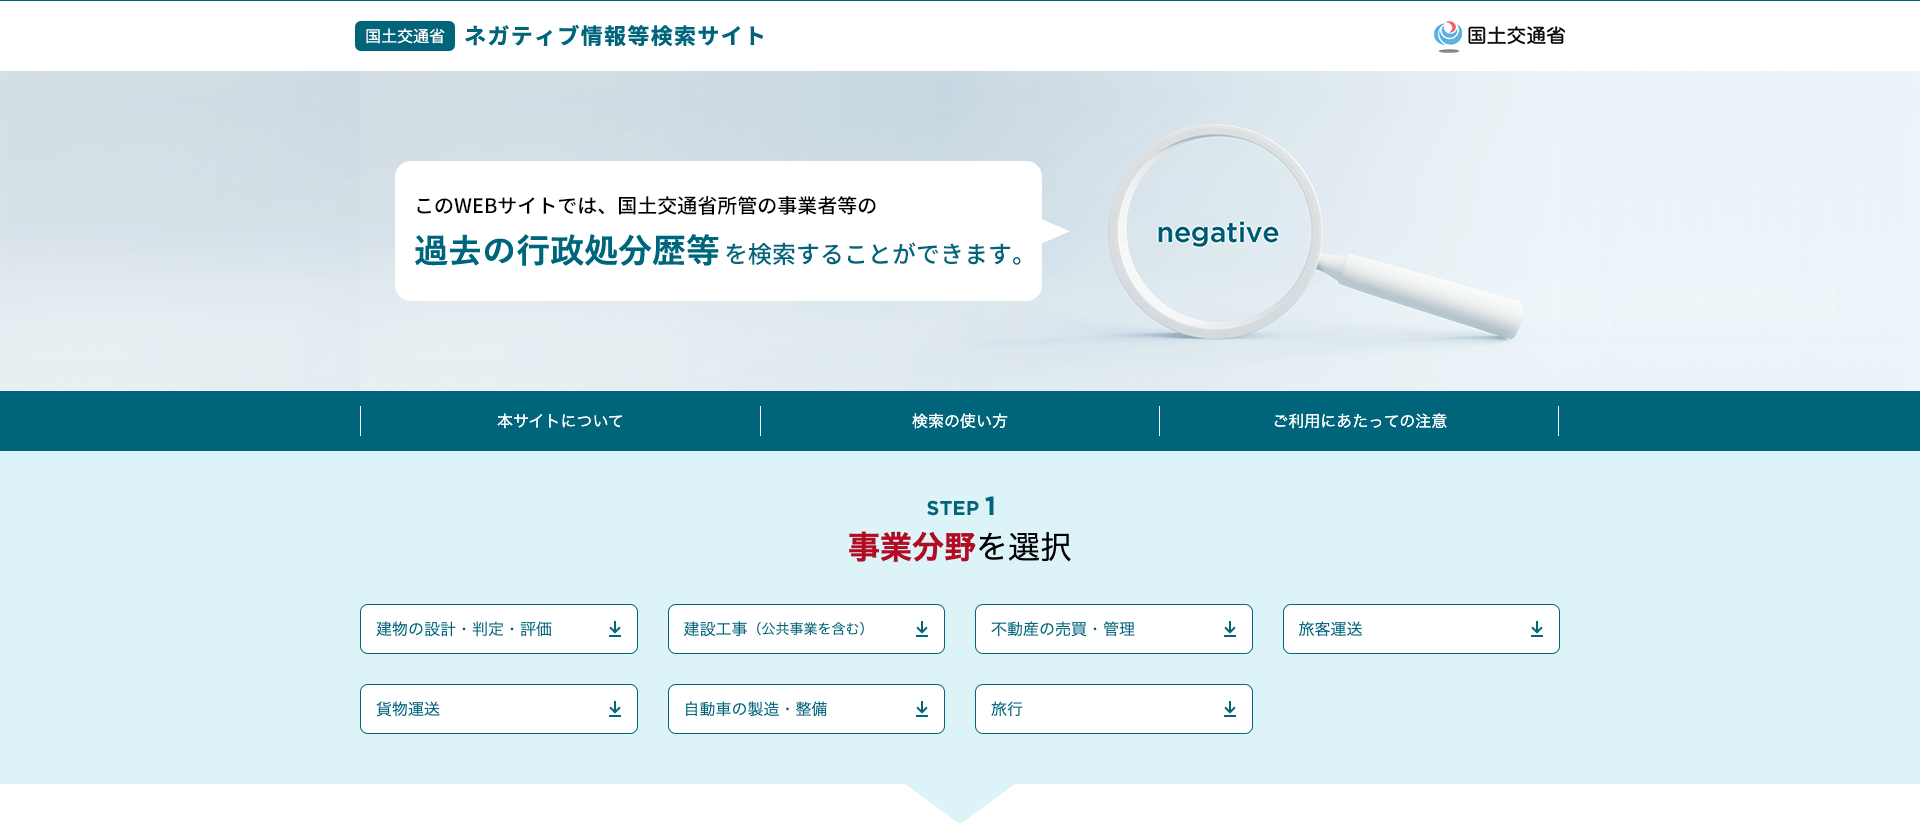The image size is (1920, 839).
Task: Select the 建物の設計・判定・評価 category
Action: pyautogui.click(x=465, y=629)
